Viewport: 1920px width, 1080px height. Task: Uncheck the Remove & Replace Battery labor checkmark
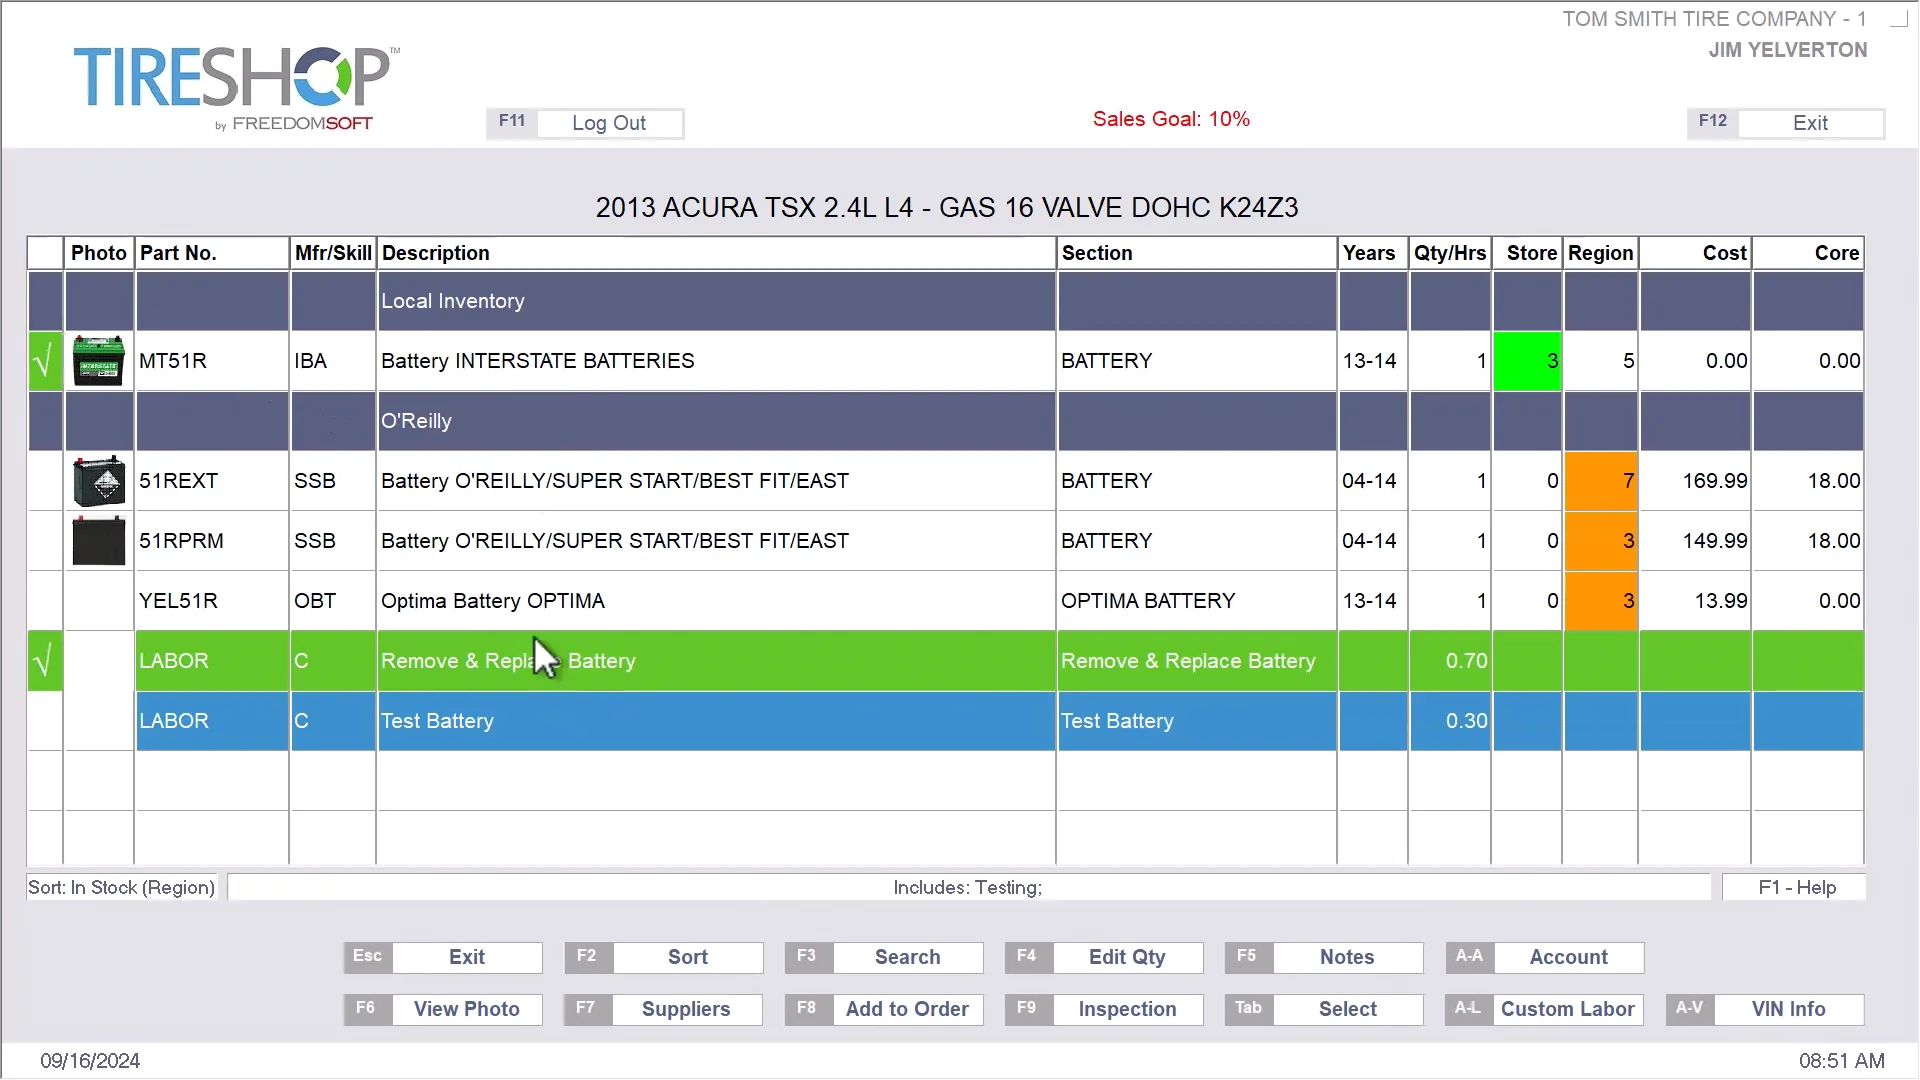coord(45,661)
